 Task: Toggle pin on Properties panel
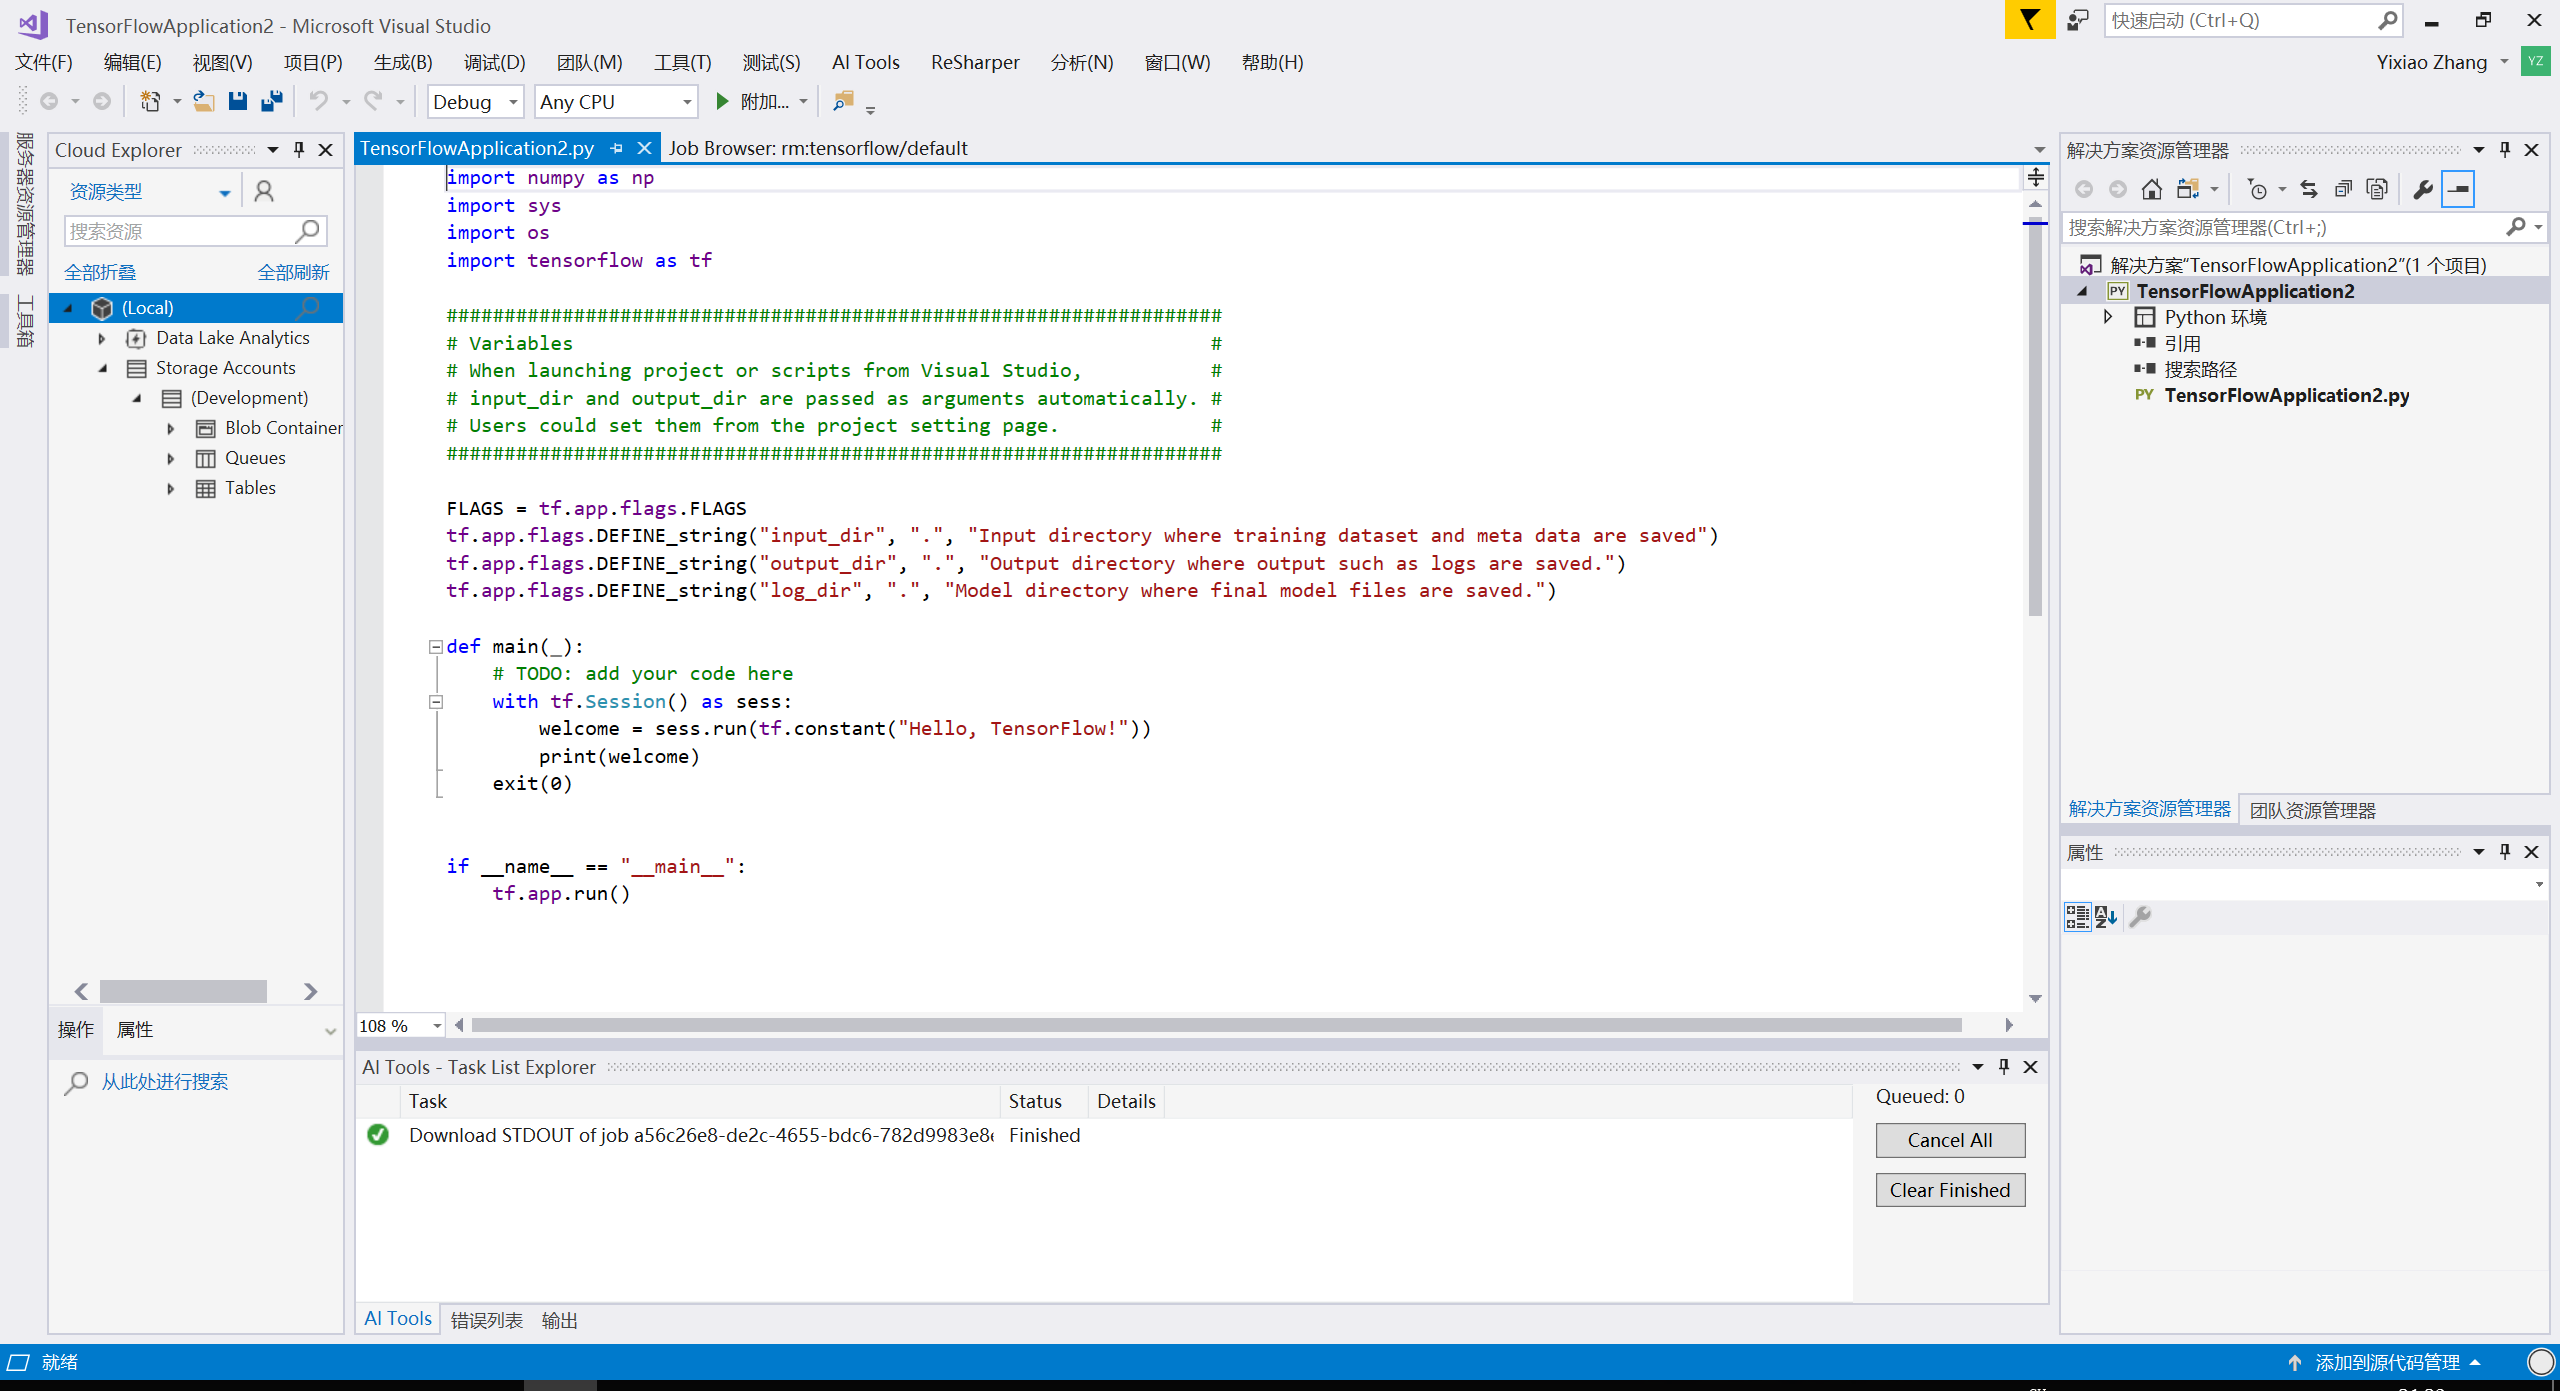point(2505,851)
